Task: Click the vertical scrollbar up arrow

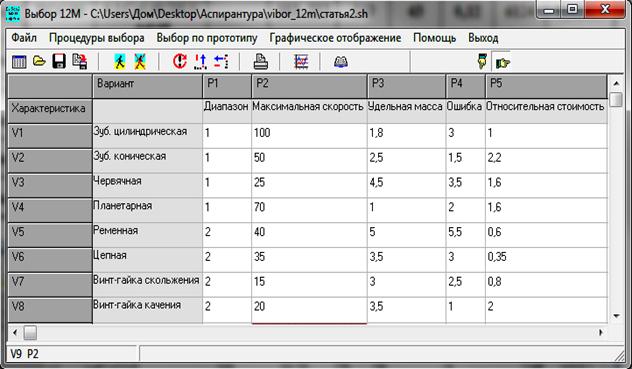Action: [616, 83]
